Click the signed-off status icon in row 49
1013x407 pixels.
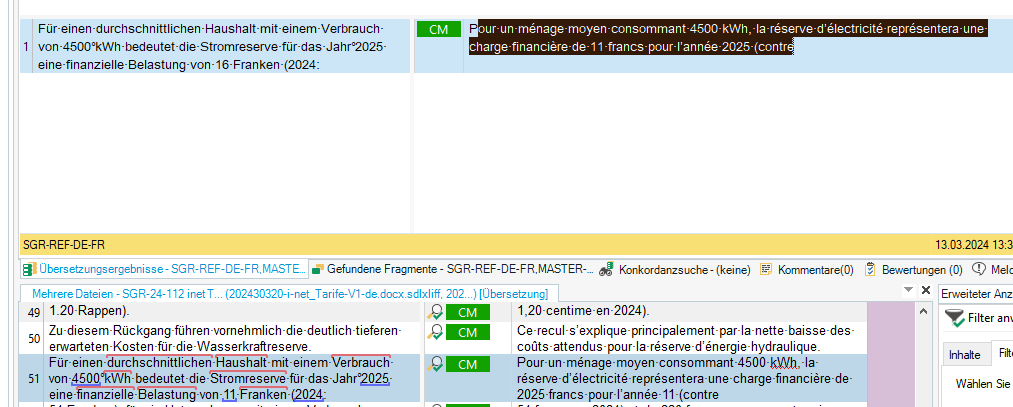tap(436, 313)
